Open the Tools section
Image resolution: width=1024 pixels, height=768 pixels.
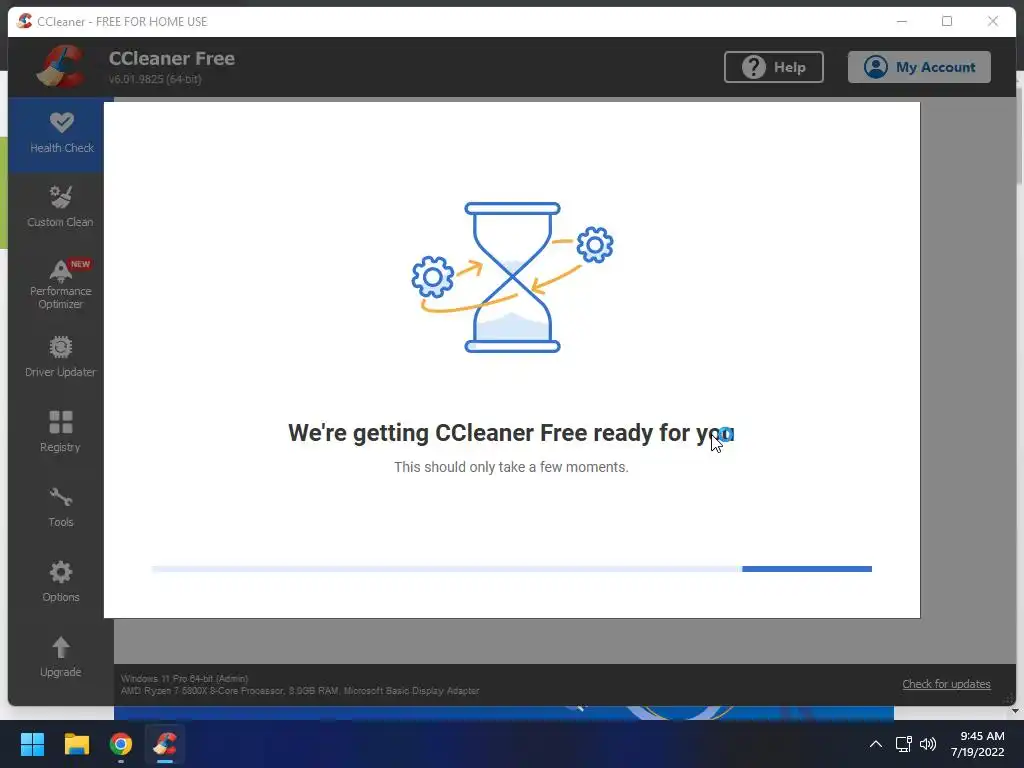point(60,507)
